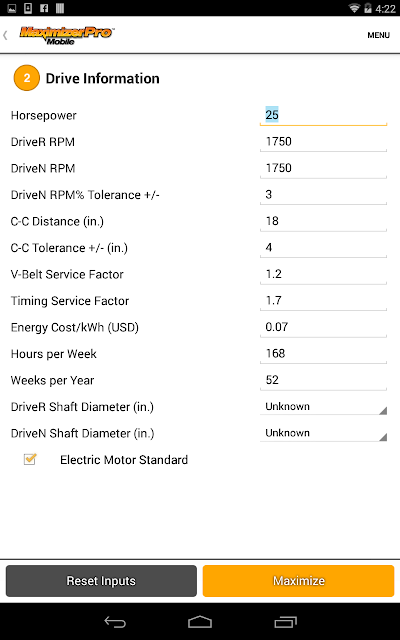
Task: Edit the DriveR RPM field
Action: pos(323,142)
